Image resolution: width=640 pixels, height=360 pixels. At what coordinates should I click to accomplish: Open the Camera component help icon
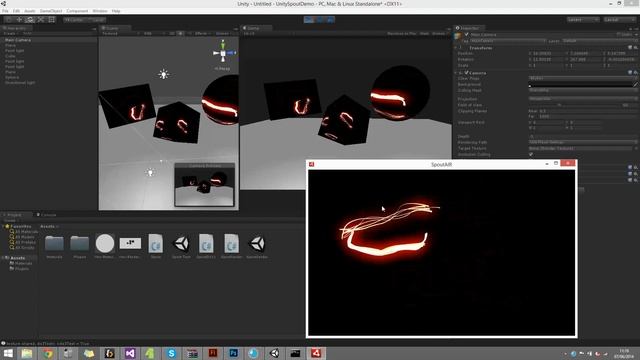pos(630,73)
